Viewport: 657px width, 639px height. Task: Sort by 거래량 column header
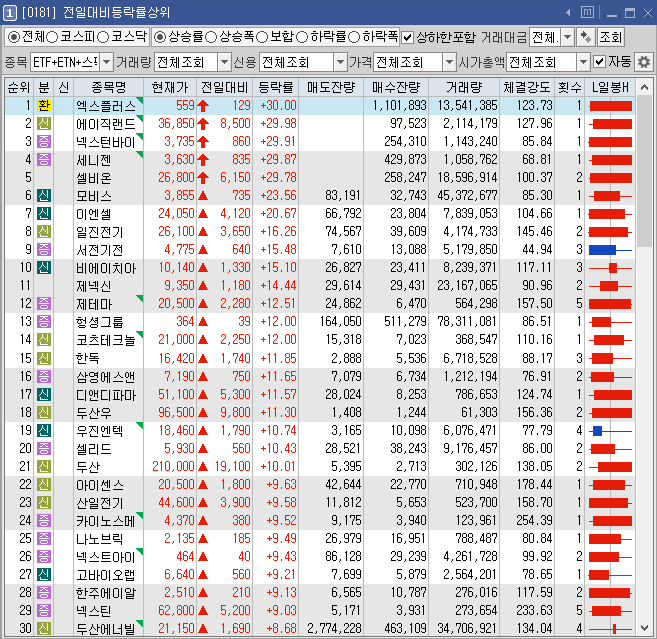(464, 87)
